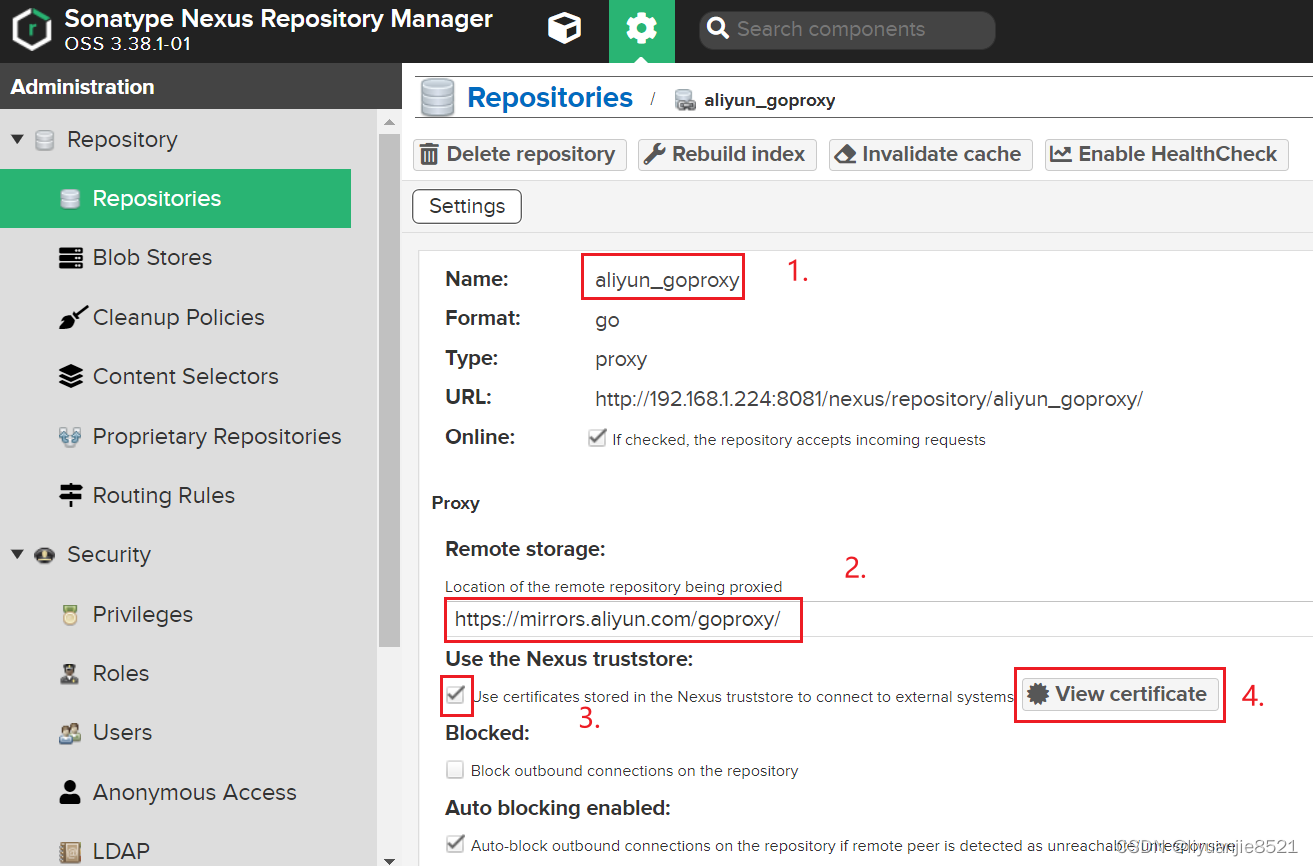Click the Content Selectors layers icon
Screen dimensions: 1313x866
click(71, 377)
